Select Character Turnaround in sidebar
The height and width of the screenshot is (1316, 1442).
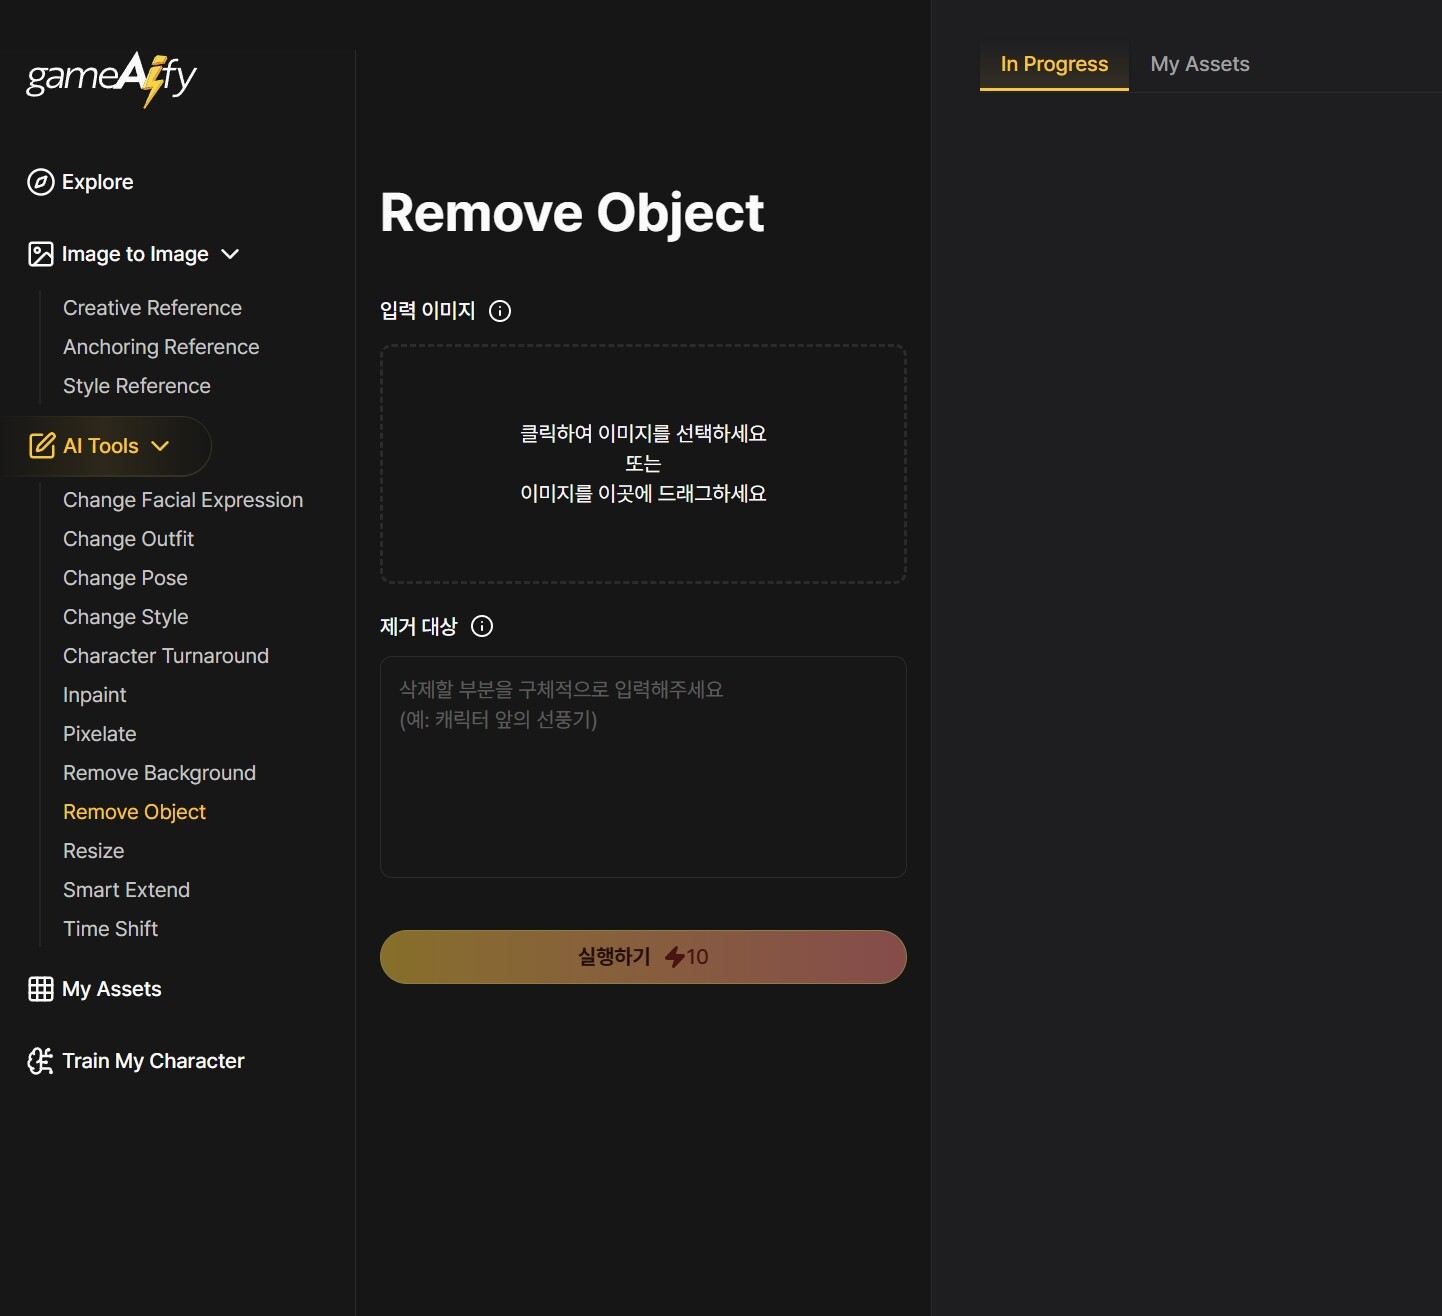166,656
